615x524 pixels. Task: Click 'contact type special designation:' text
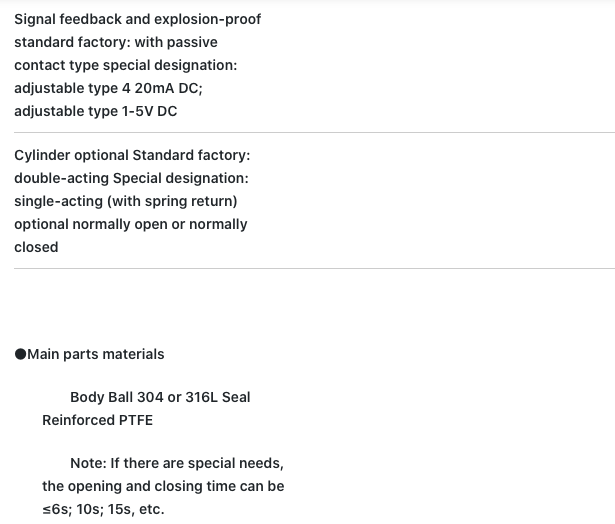[x=126, y=65]
